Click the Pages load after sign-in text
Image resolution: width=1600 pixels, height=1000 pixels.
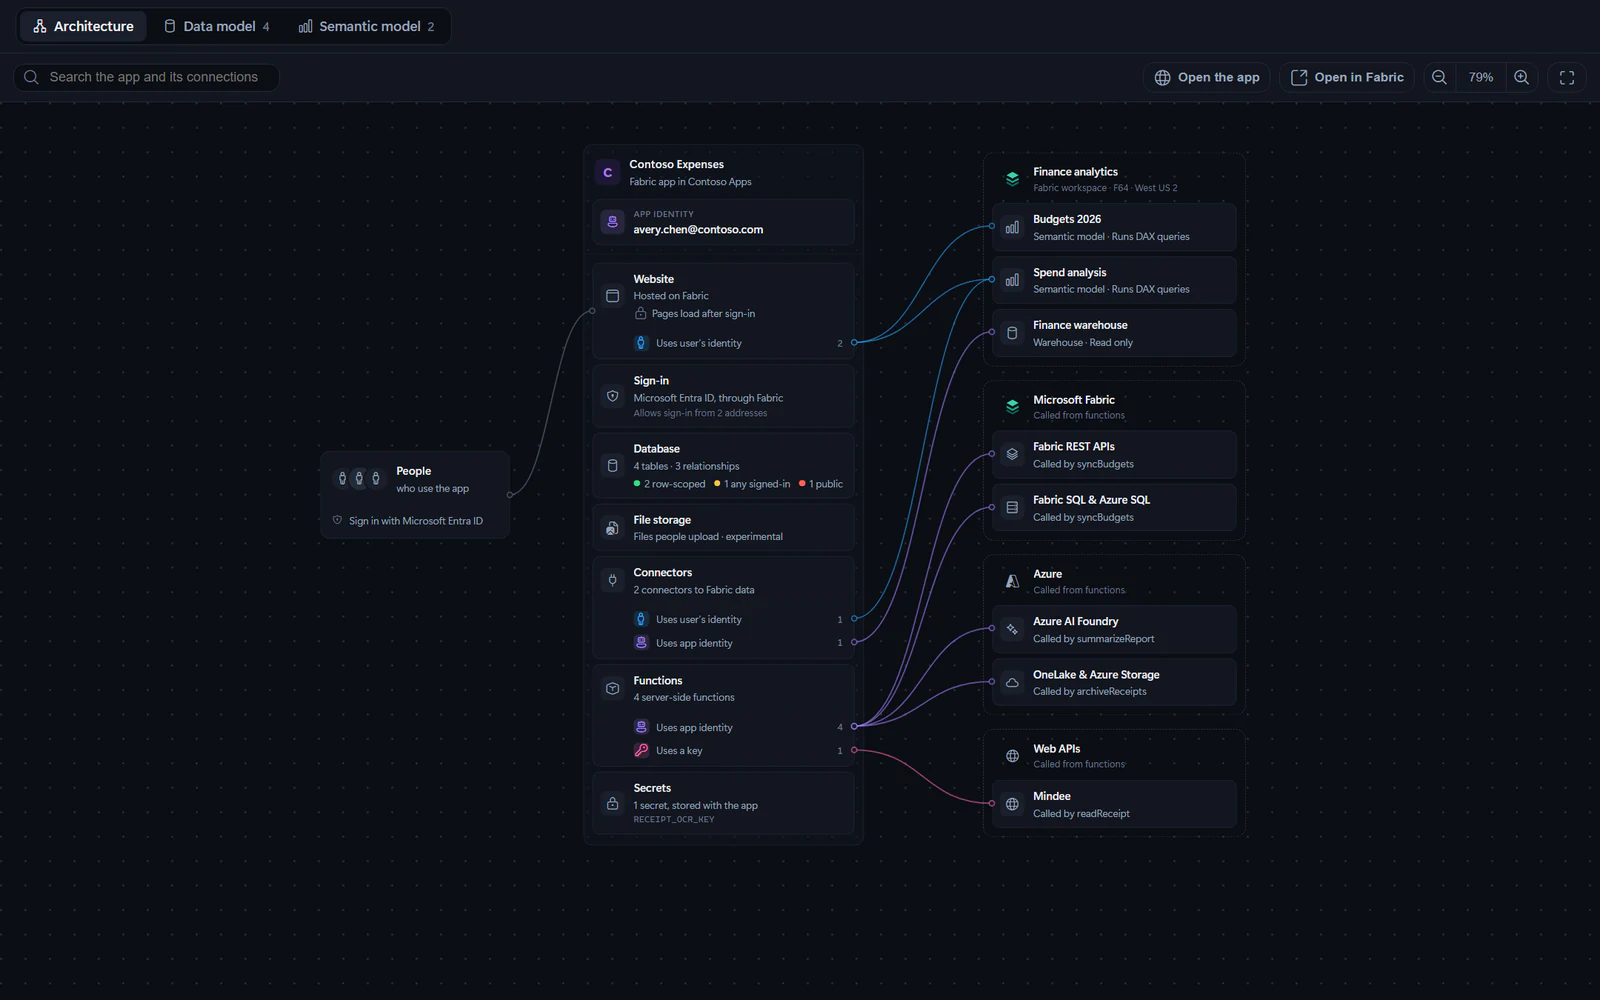coord(703,314)
